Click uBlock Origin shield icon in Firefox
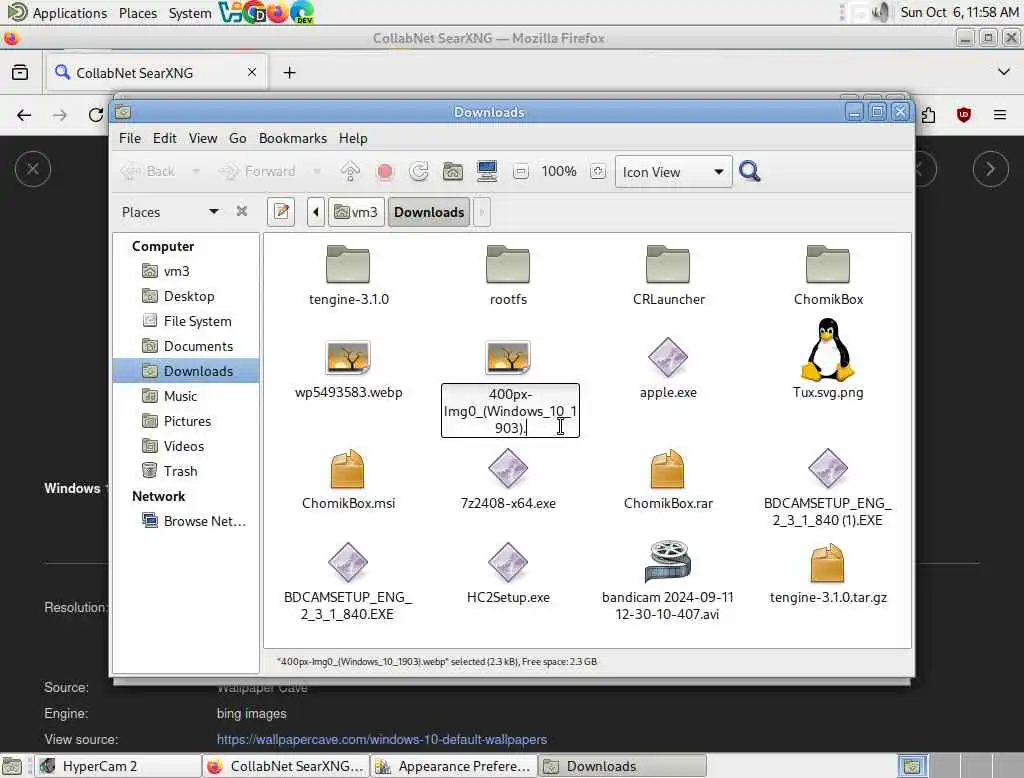The height and width of the screenshot is (778, 1024). click(x=963, y=115)
